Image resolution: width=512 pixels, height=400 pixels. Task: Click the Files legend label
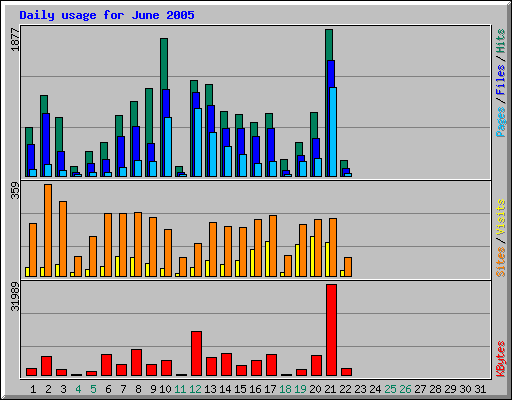click(x=500, y=79)
